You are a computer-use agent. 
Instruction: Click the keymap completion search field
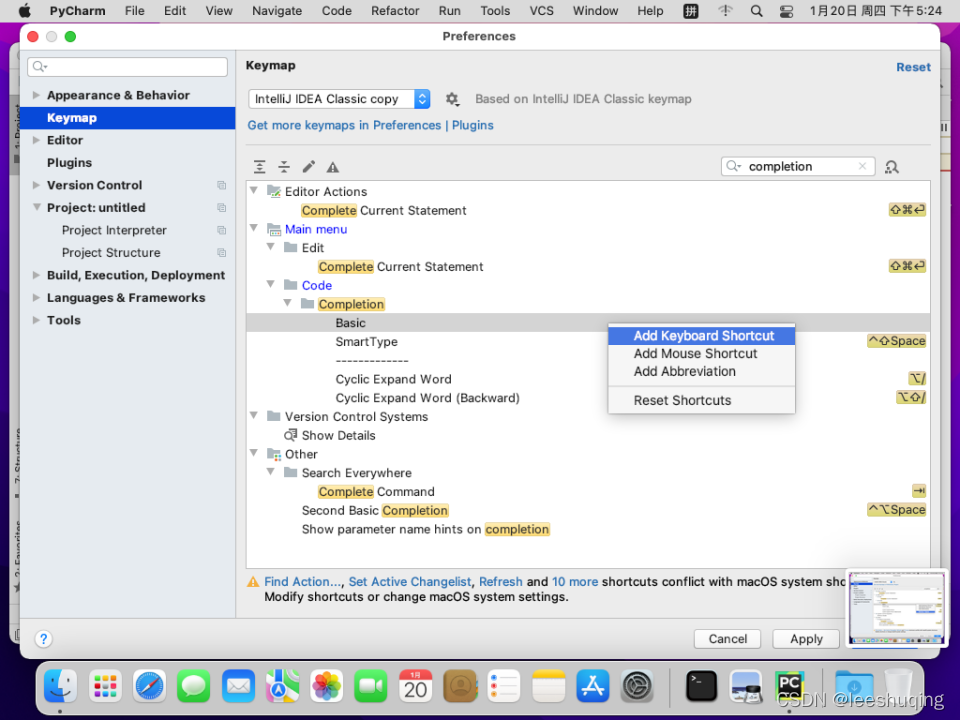(798, 166)
